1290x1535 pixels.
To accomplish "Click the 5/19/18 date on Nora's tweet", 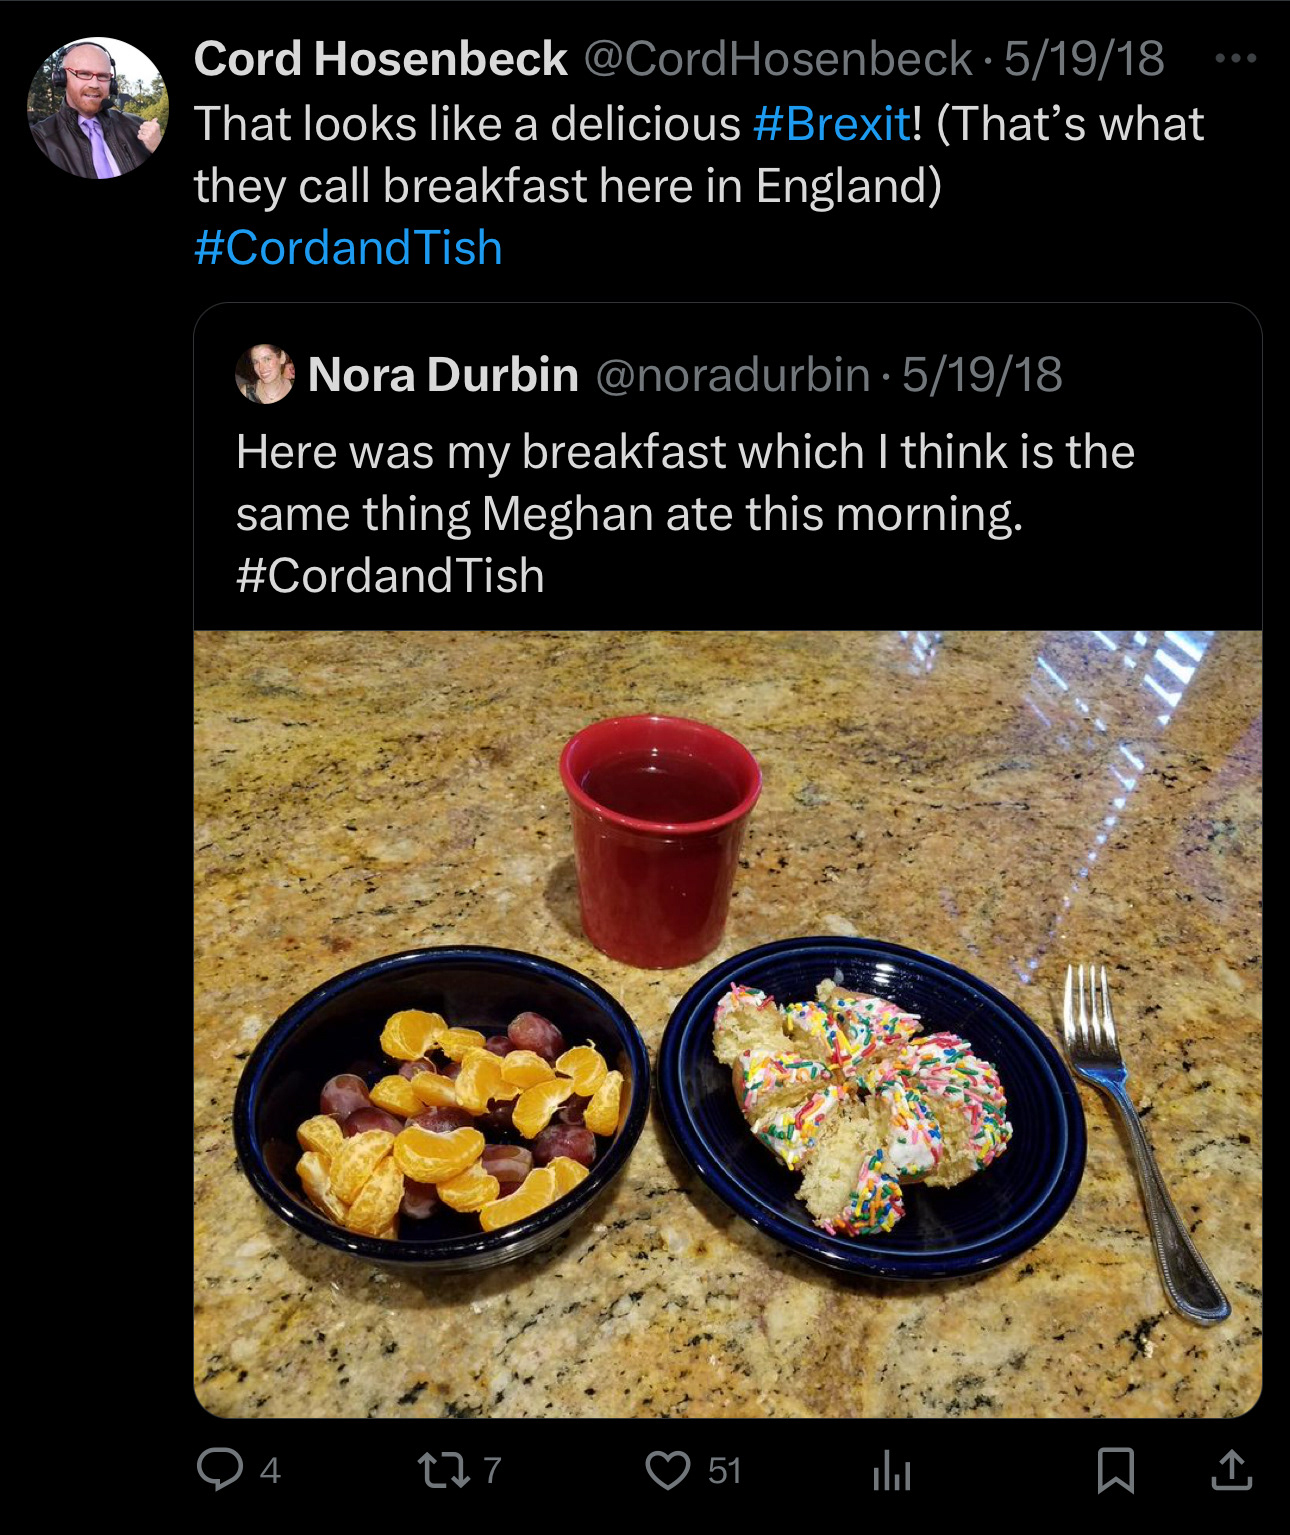I will coord(982,375).
